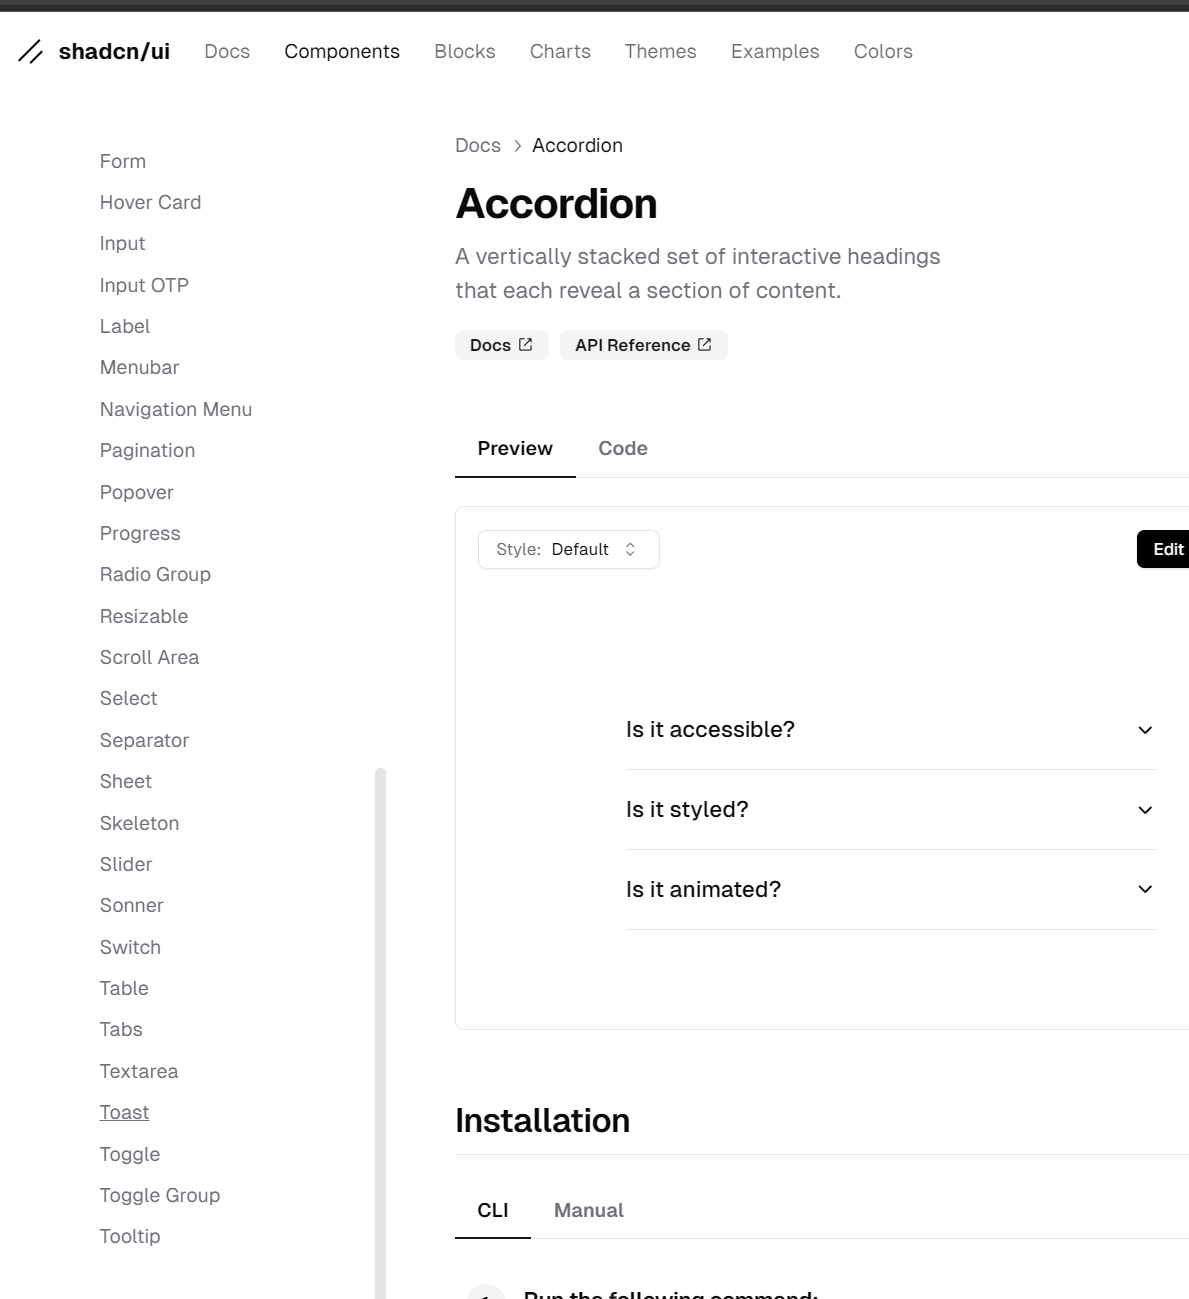Open the Style: Default dropdown
Screen dimensions: 1189x1299
pos(568,549)
